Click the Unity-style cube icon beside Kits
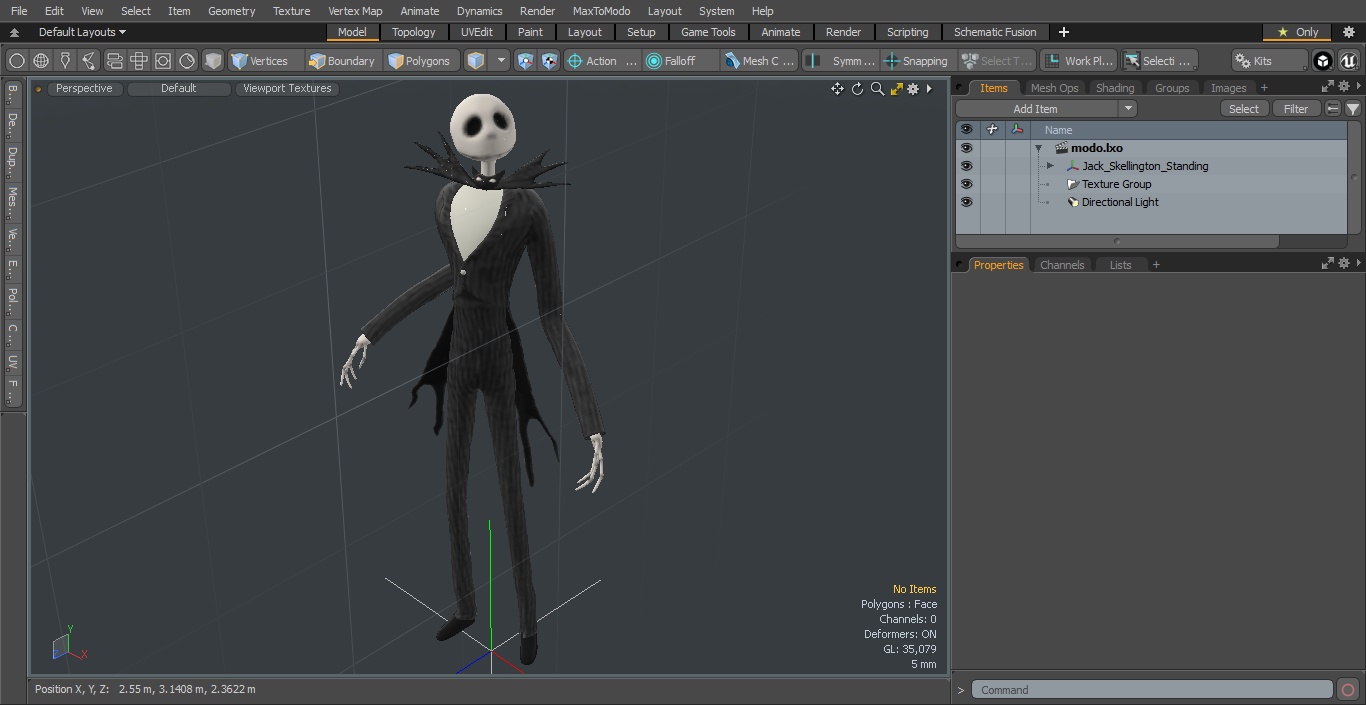1366x705 pixels. tap(1323, 61)
